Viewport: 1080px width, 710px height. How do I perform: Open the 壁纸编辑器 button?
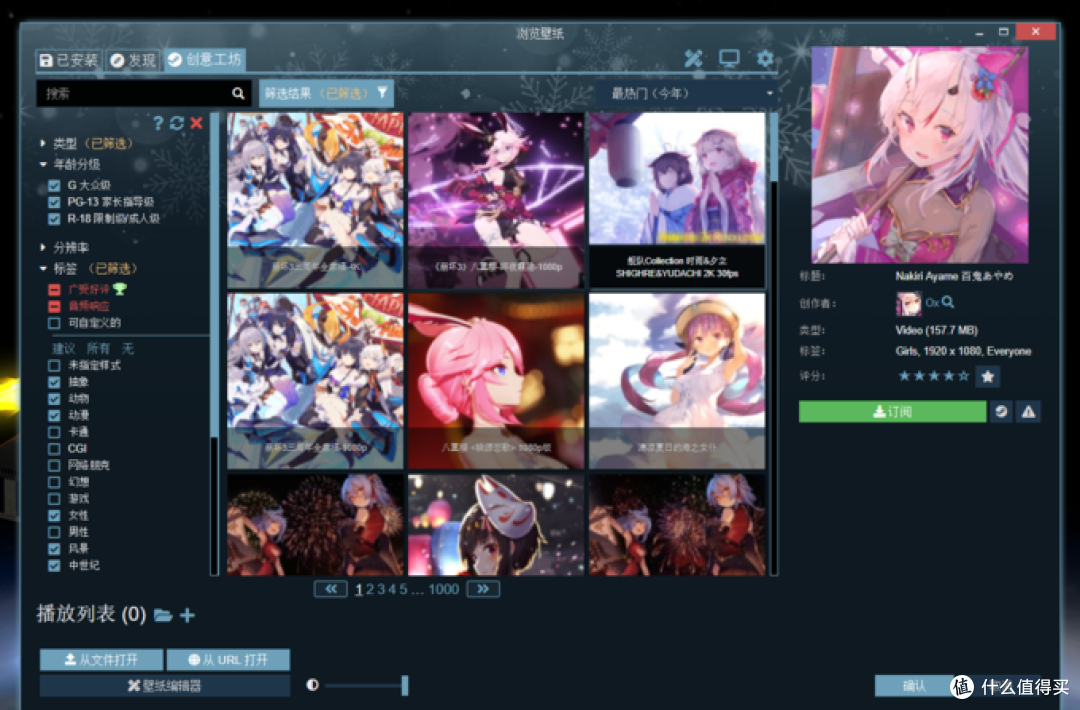coord(165,685)
